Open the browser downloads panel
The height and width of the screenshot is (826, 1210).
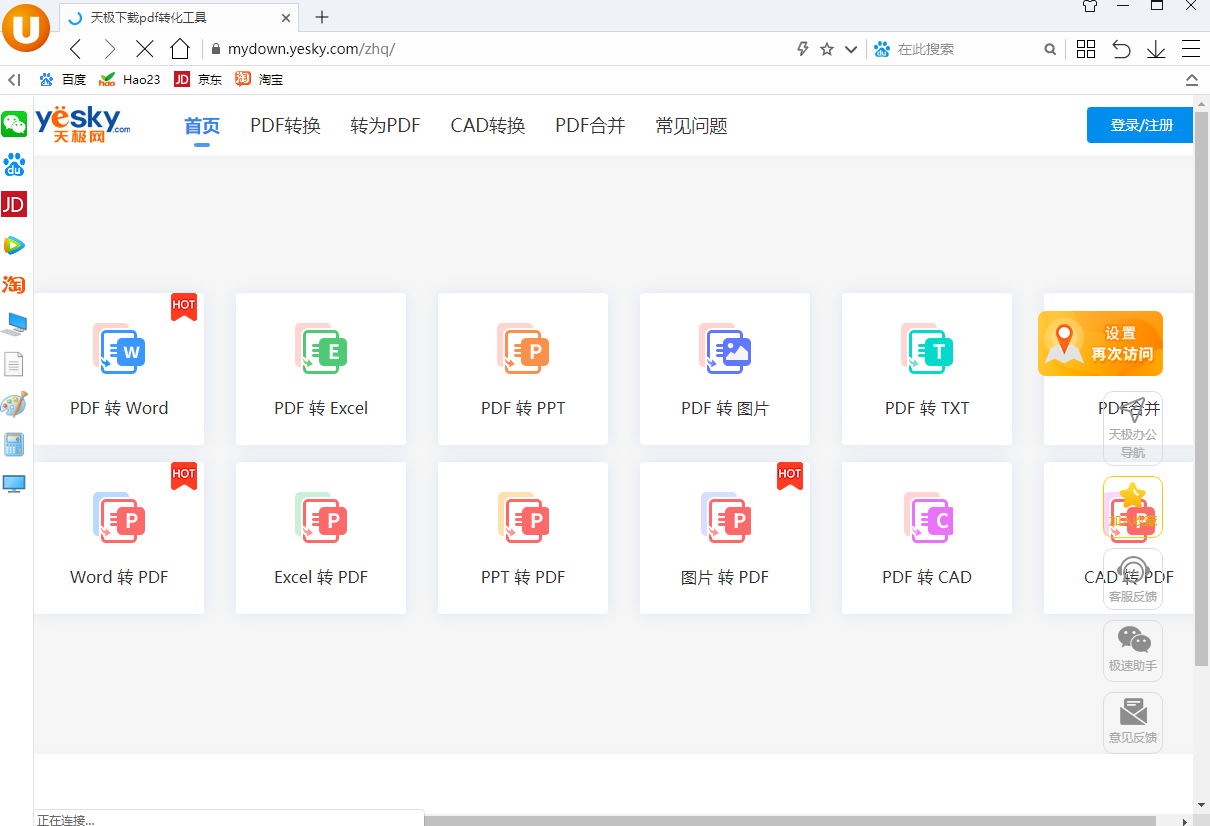click(1156, 49)
